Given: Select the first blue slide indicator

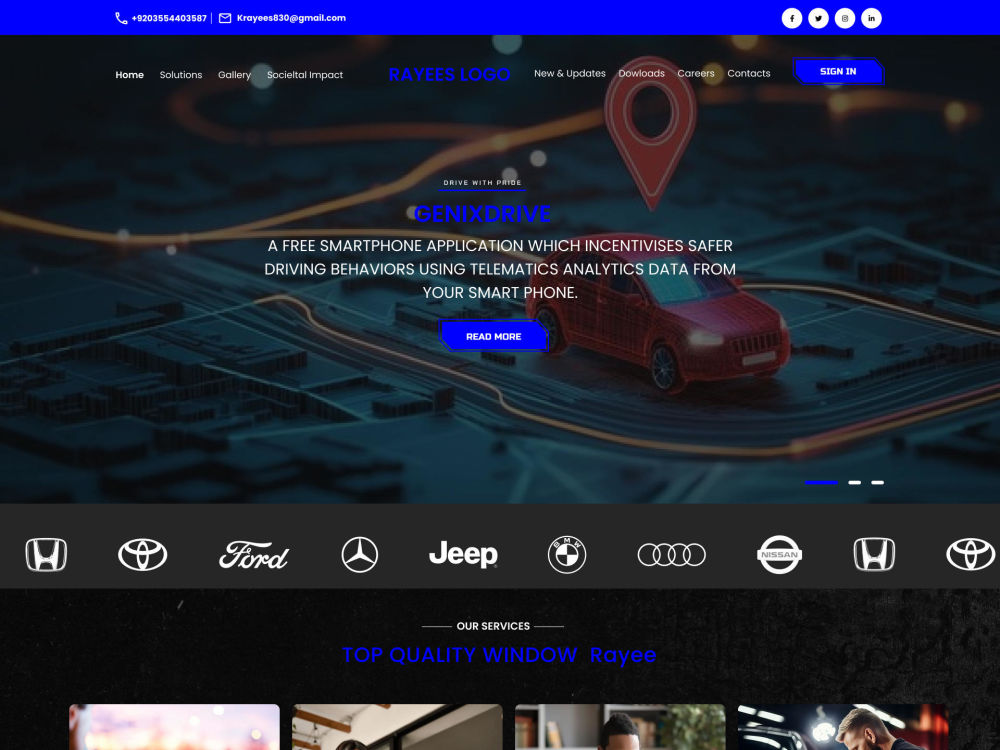Looking at the screenshot, I should (821, 483).
